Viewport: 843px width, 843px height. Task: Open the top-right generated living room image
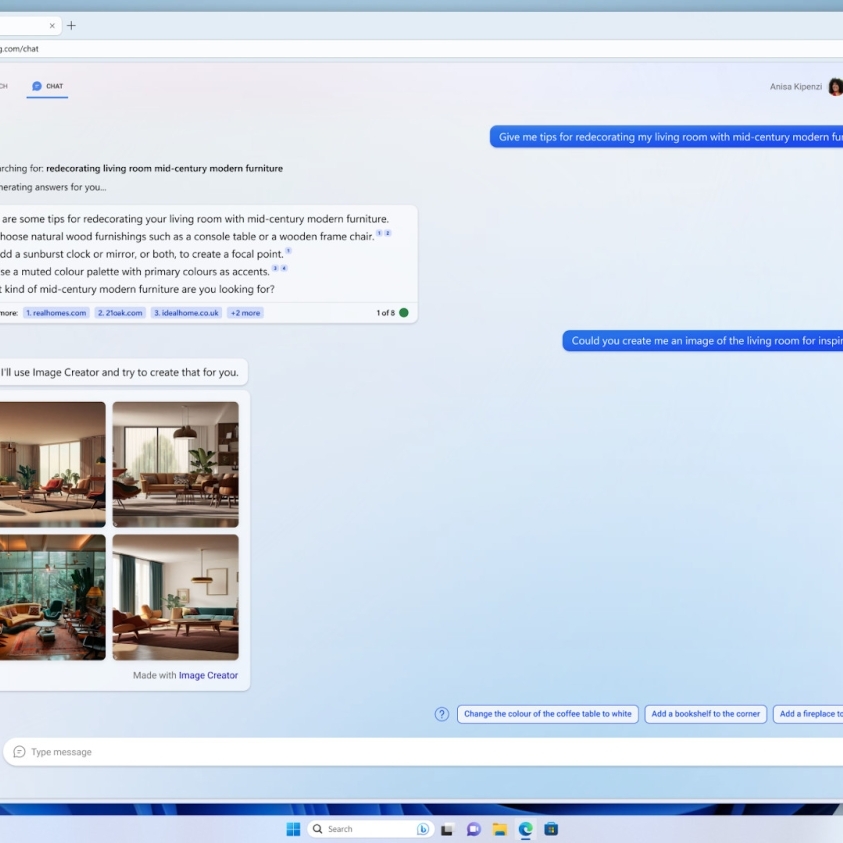coord(175,464)
